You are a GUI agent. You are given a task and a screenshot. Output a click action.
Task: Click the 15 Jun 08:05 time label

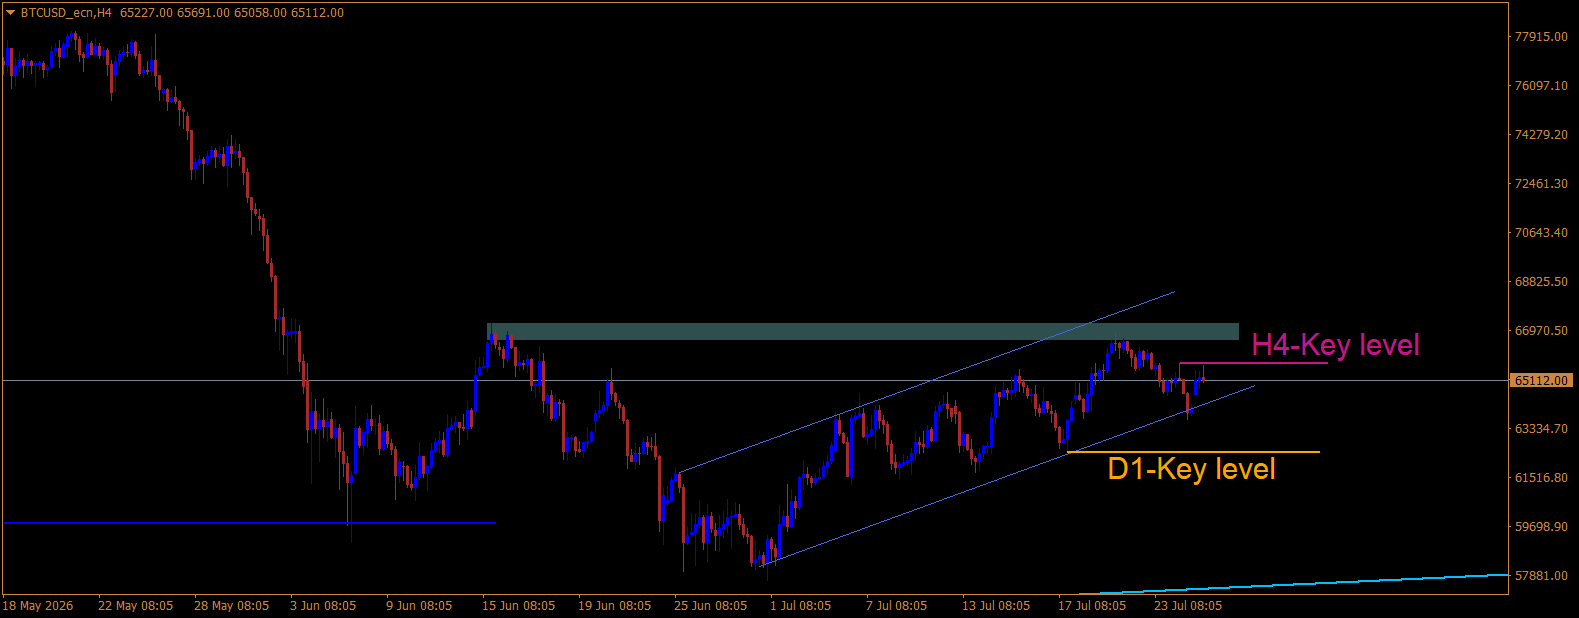click(518, 605)
